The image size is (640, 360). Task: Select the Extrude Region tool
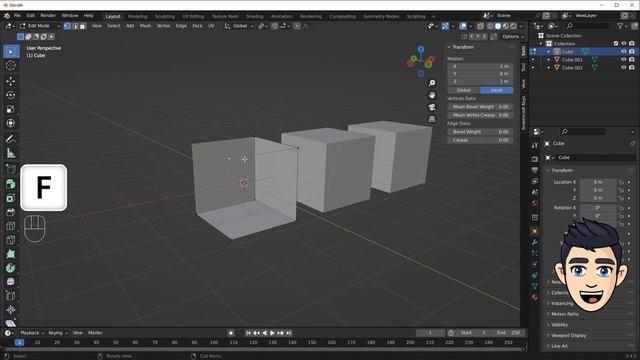coord(11,184)
